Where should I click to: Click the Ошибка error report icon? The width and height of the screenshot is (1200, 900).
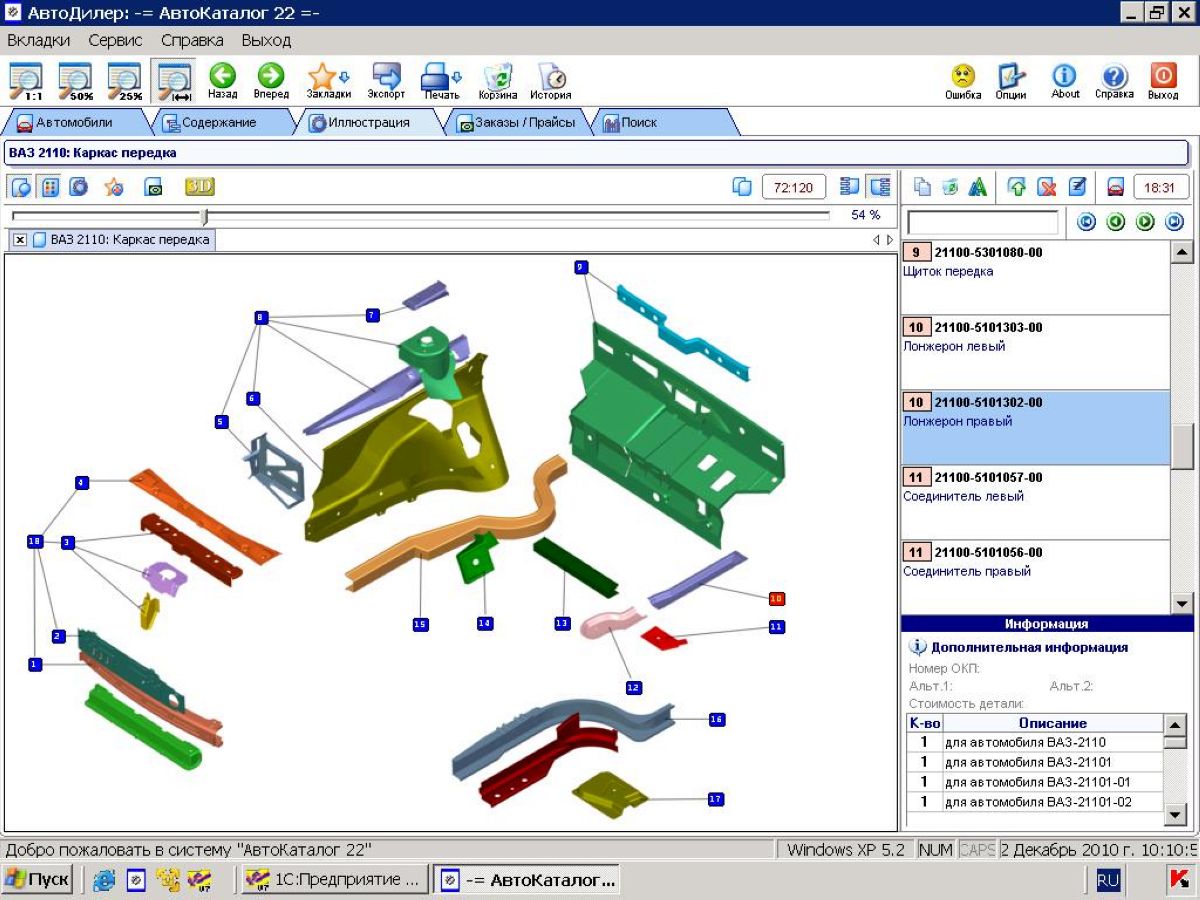click(x=963, y=81)
